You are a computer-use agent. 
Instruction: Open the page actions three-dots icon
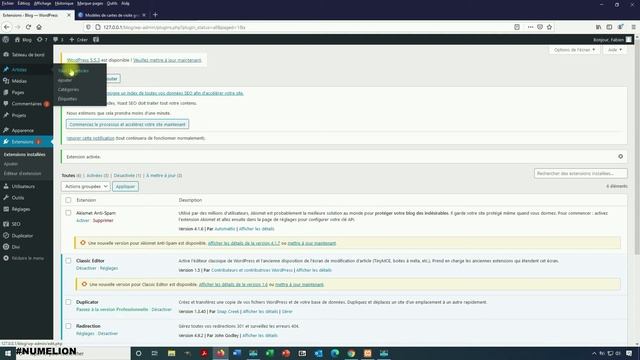click(530, 27)
